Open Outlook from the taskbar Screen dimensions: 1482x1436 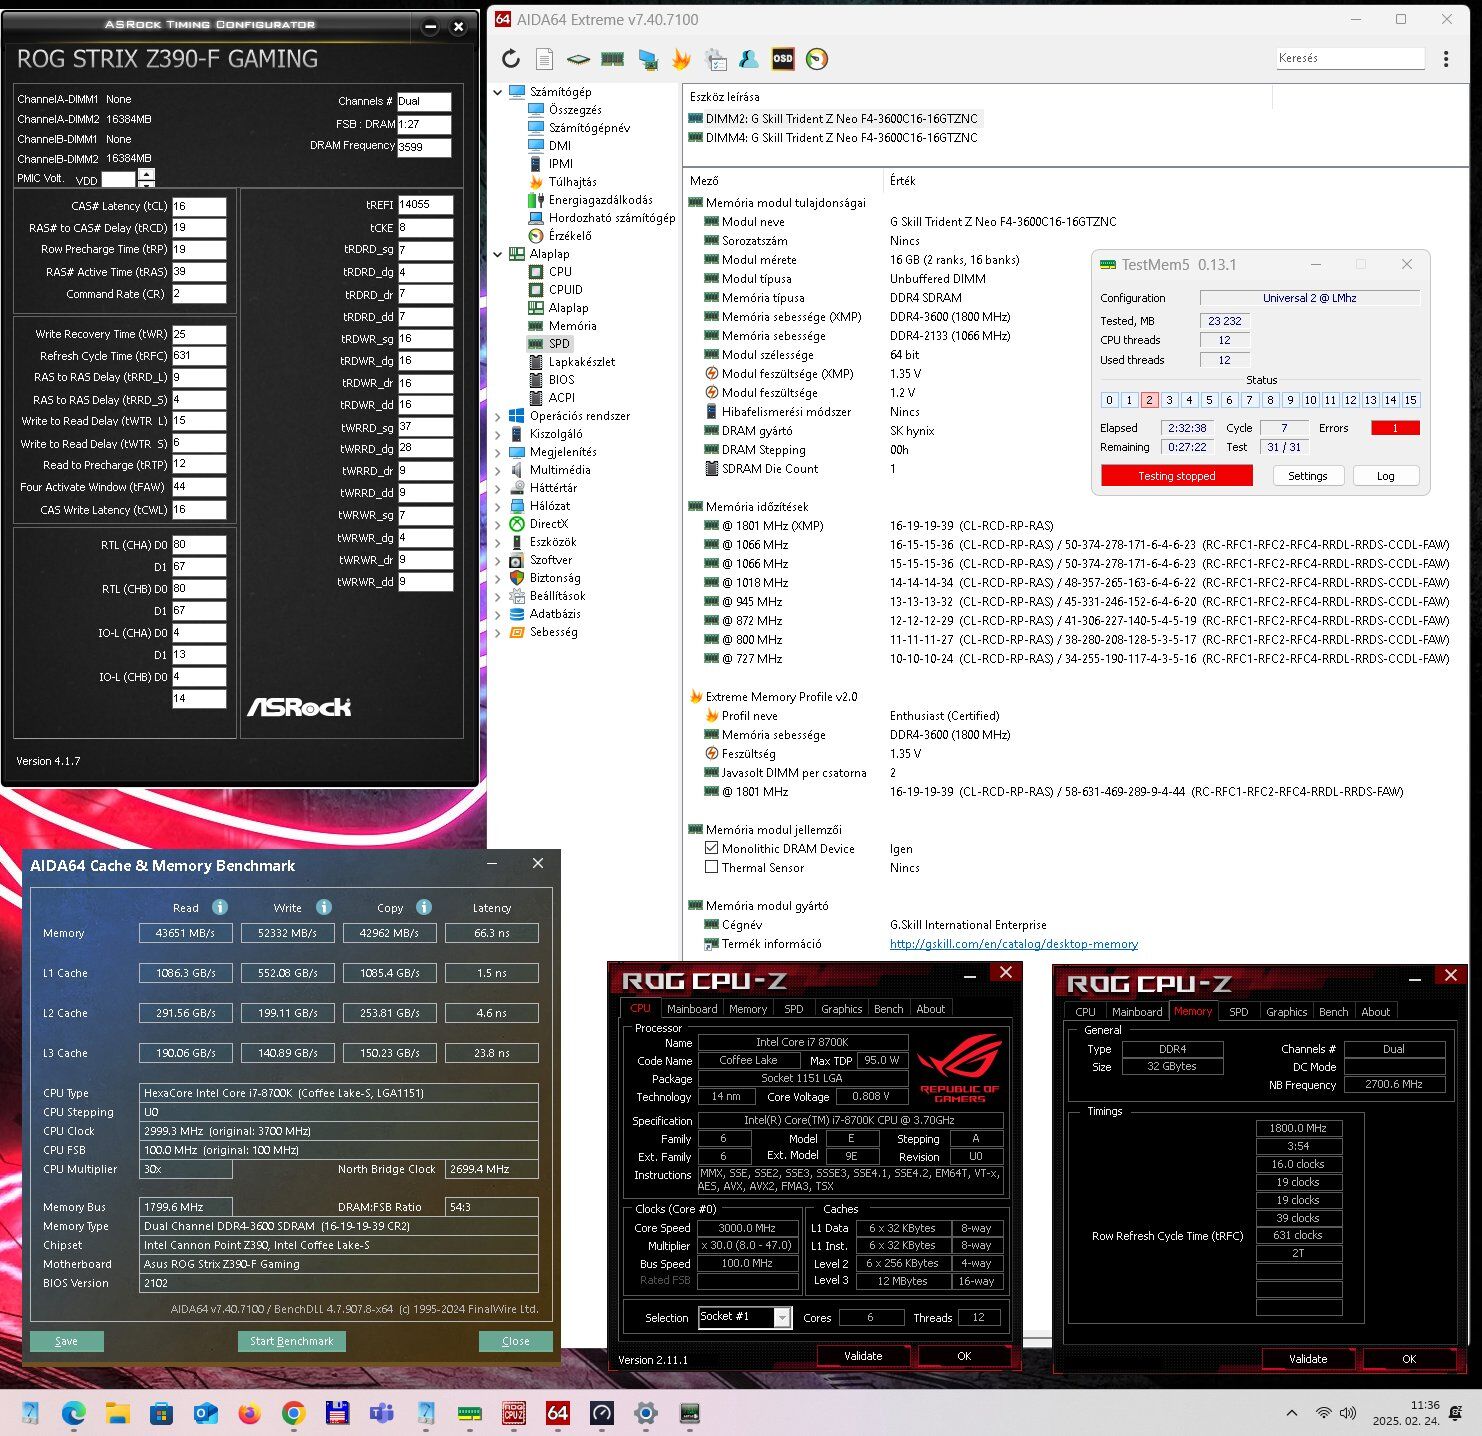(x=206, y=1413)
